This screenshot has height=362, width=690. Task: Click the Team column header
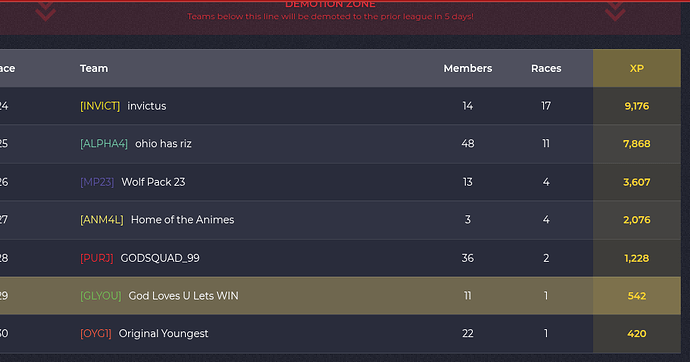click(x=94, y=68)
